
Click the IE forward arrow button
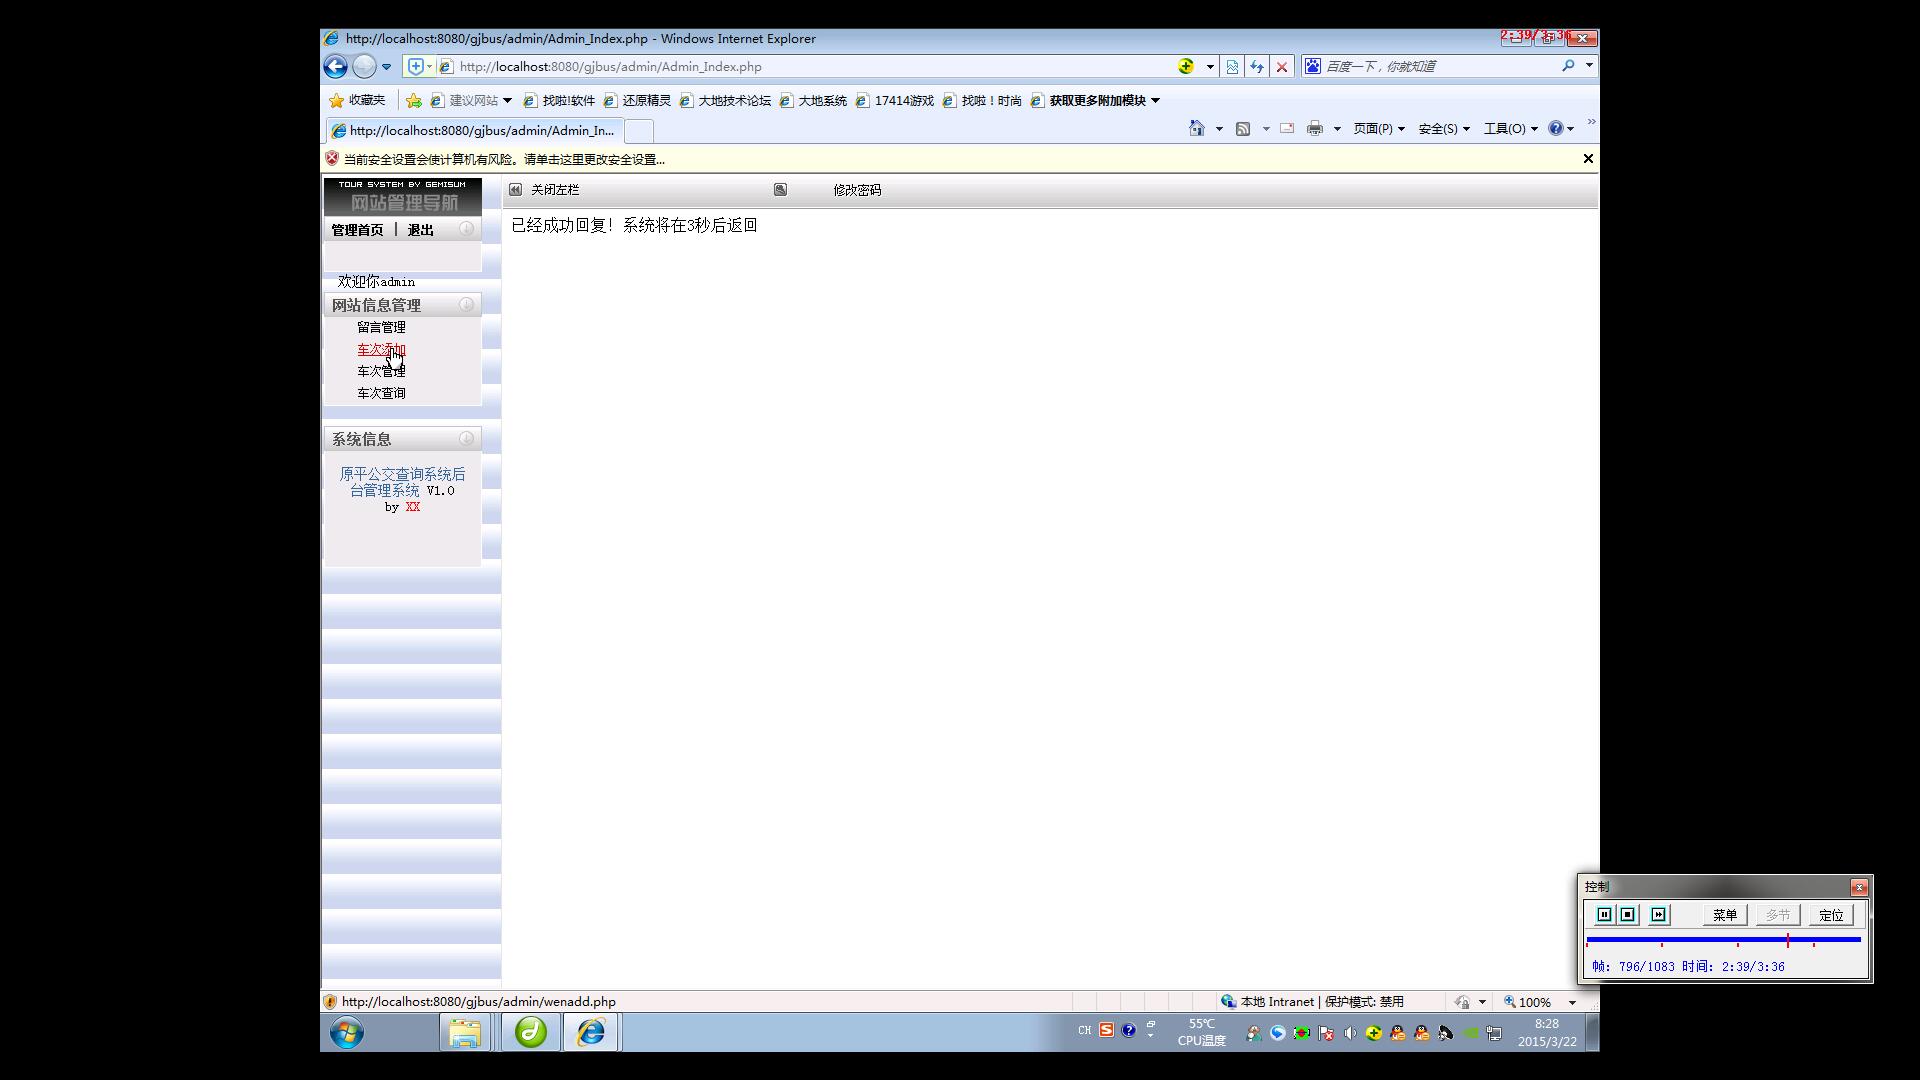point(364,66)
